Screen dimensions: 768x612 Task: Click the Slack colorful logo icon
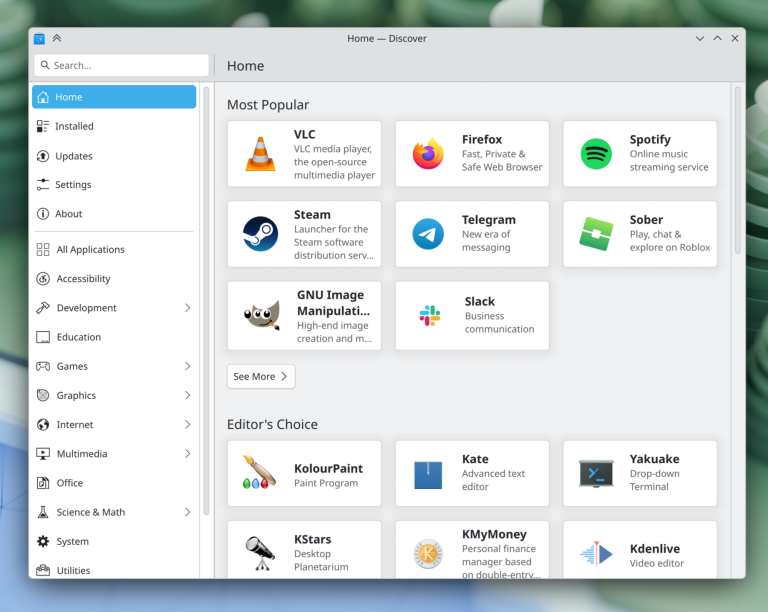[x=430, y=315]
